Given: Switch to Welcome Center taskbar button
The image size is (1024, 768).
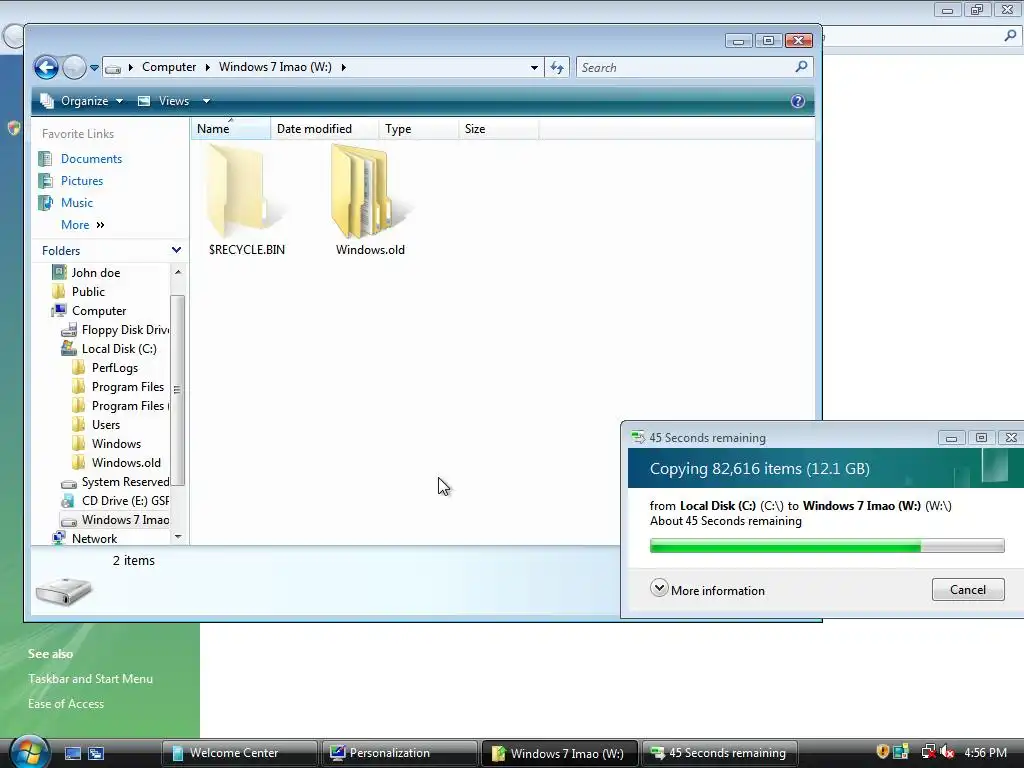Looking at the screenshot, I should pos(239,753).
